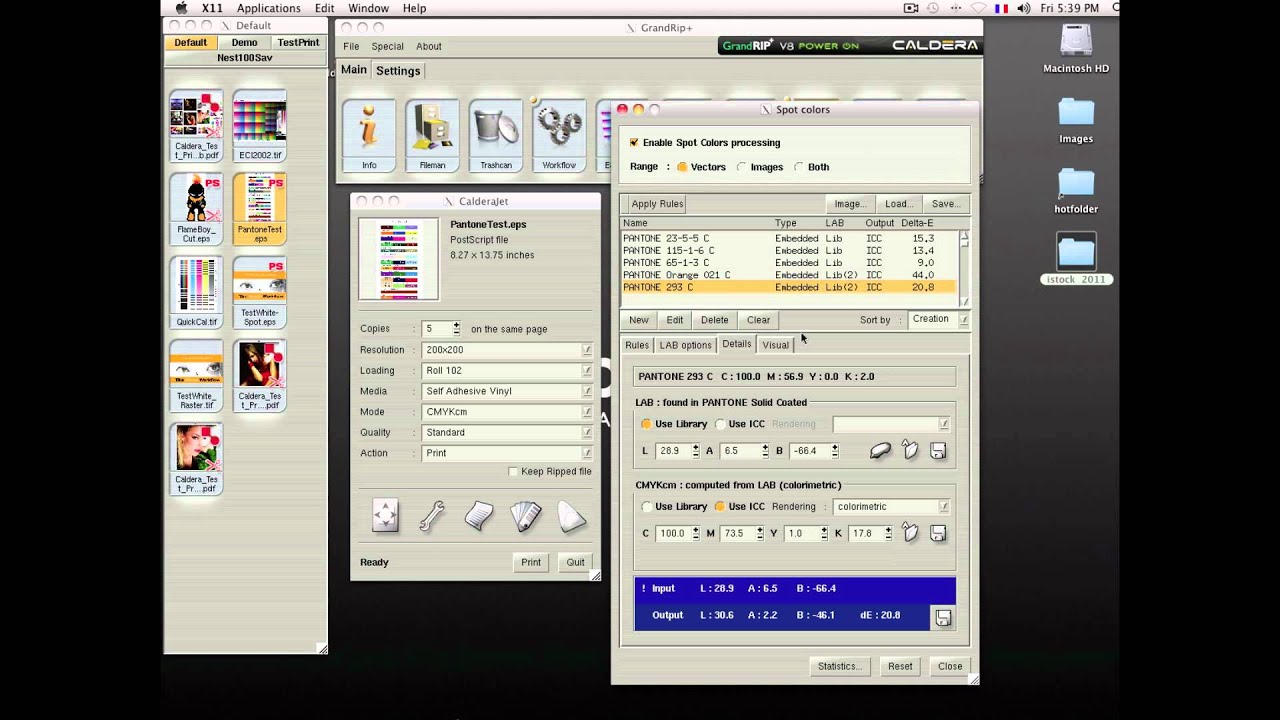The image size is (1280, 720).
Task: Click the Reset button
Action: (900, 666)
